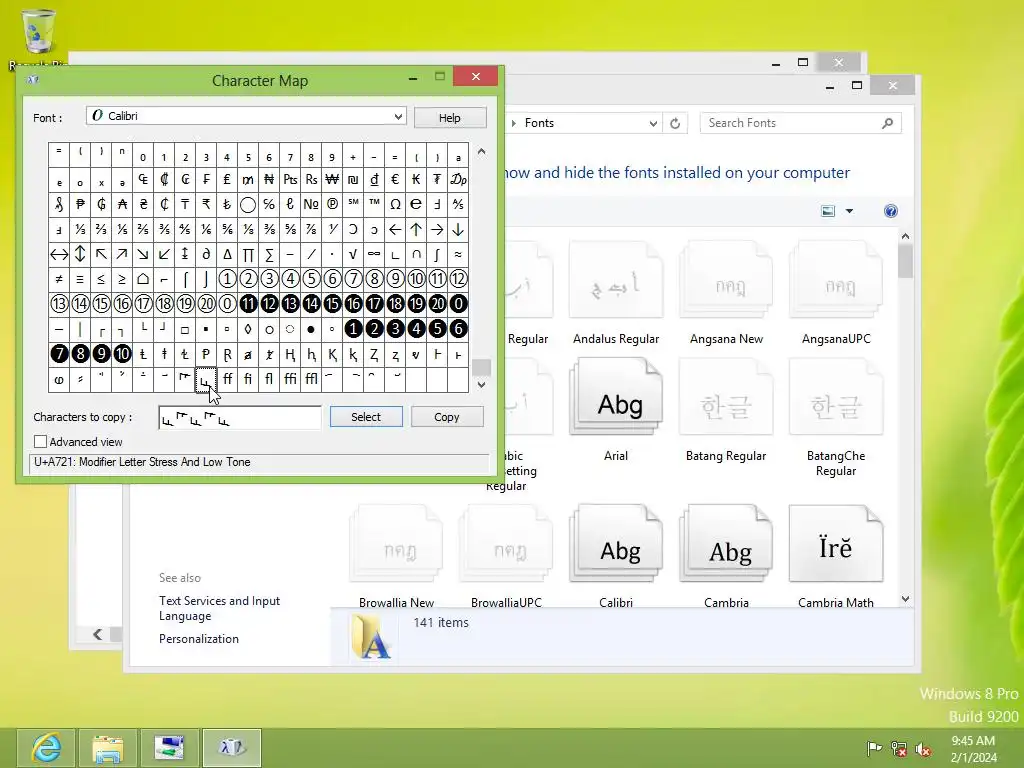This screenshot has height=768, width=1024.
Task: Click Fonts in the address bar
Action: coord(539,123)
